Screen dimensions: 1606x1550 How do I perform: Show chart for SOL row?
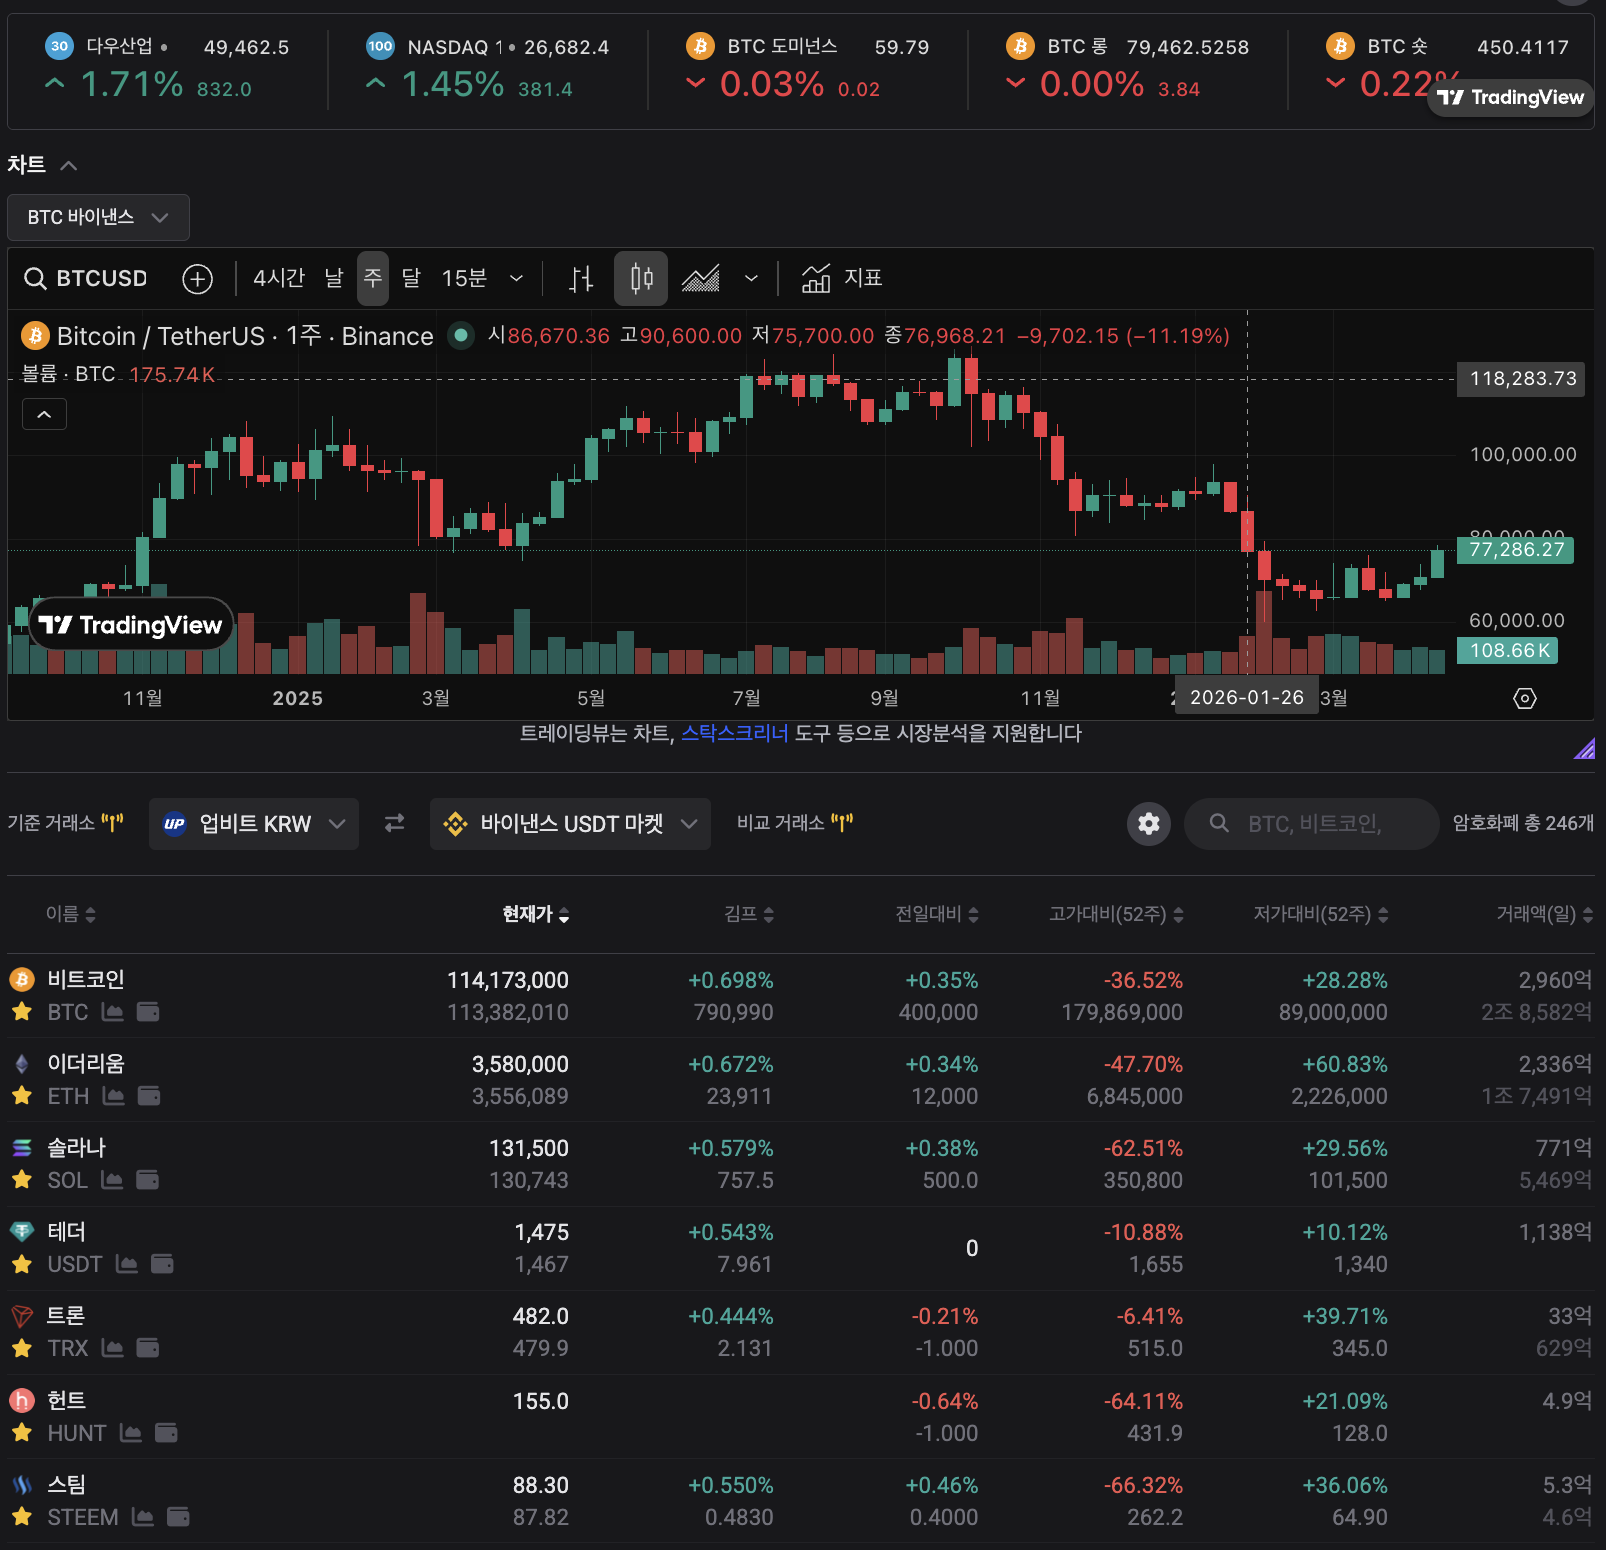tap(112, 1180)
